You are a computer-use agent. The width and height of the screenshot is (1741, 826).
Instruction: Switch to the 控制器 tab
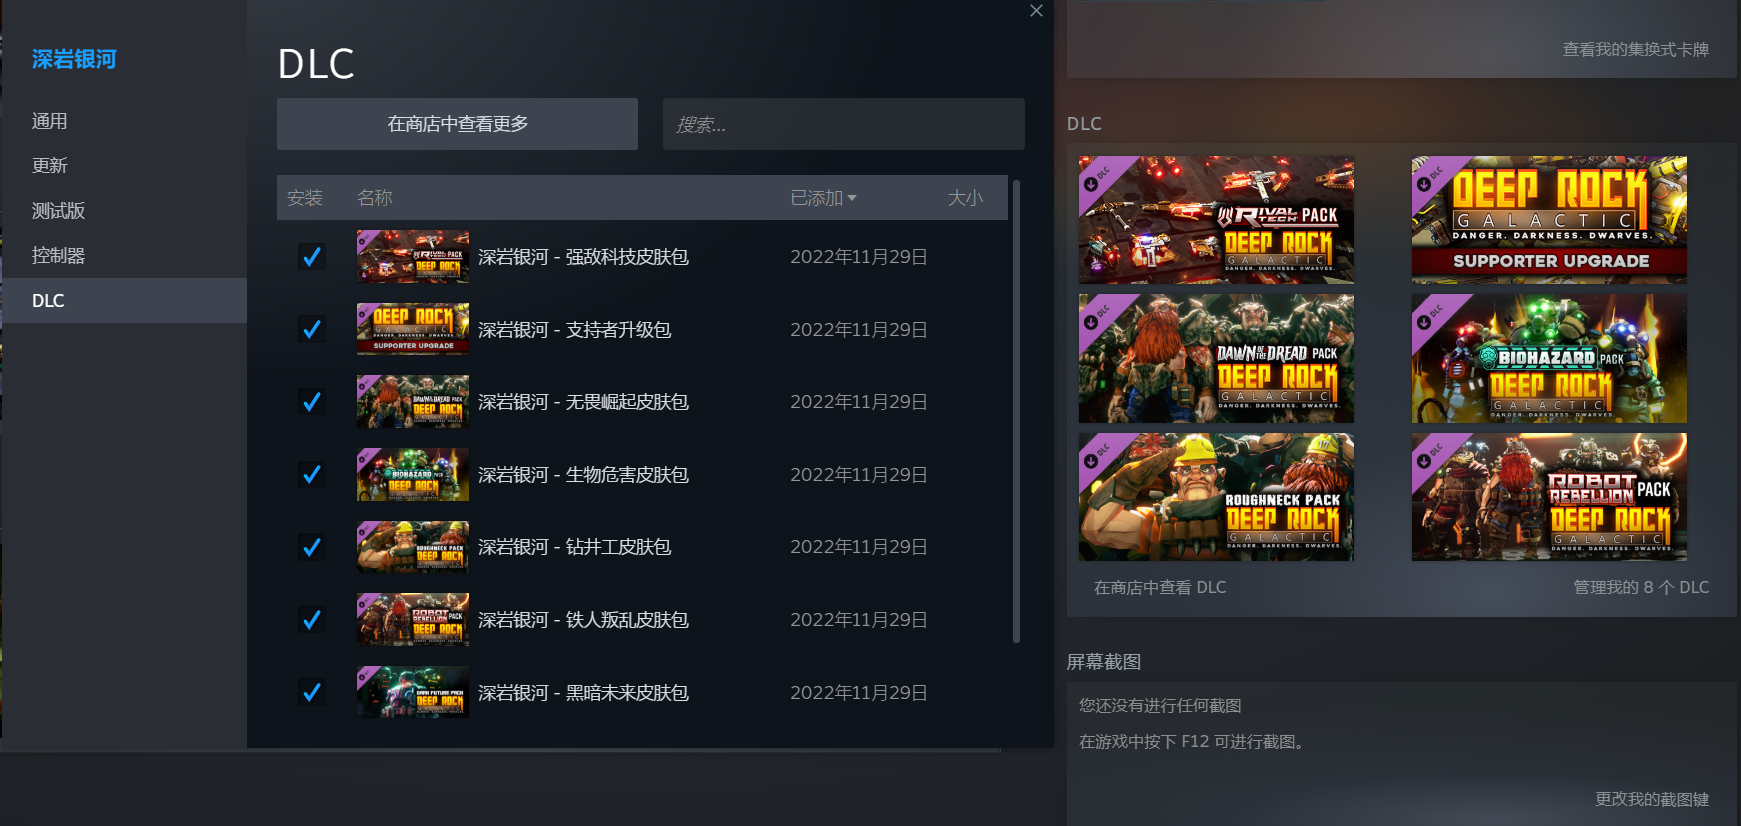tap(124, 256)
